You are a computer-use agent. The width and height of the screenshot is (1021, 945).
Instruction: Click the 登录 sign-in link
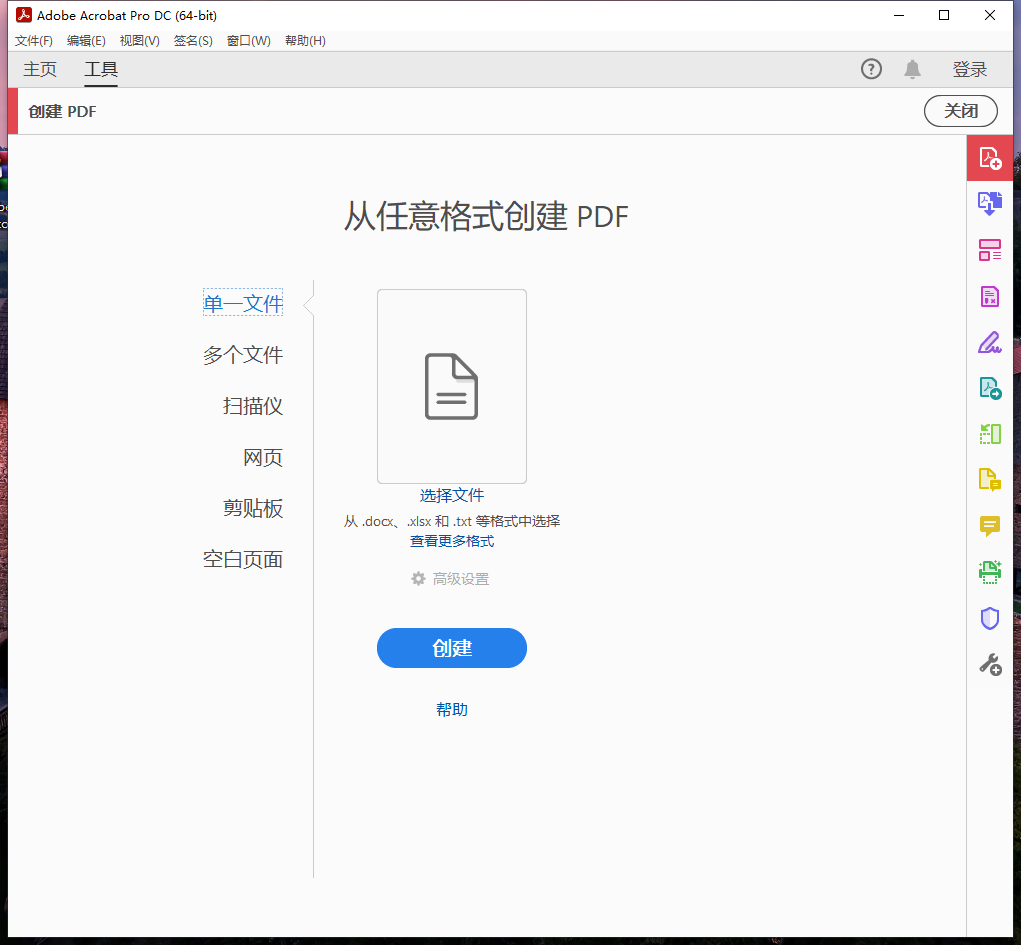(969, 69)
